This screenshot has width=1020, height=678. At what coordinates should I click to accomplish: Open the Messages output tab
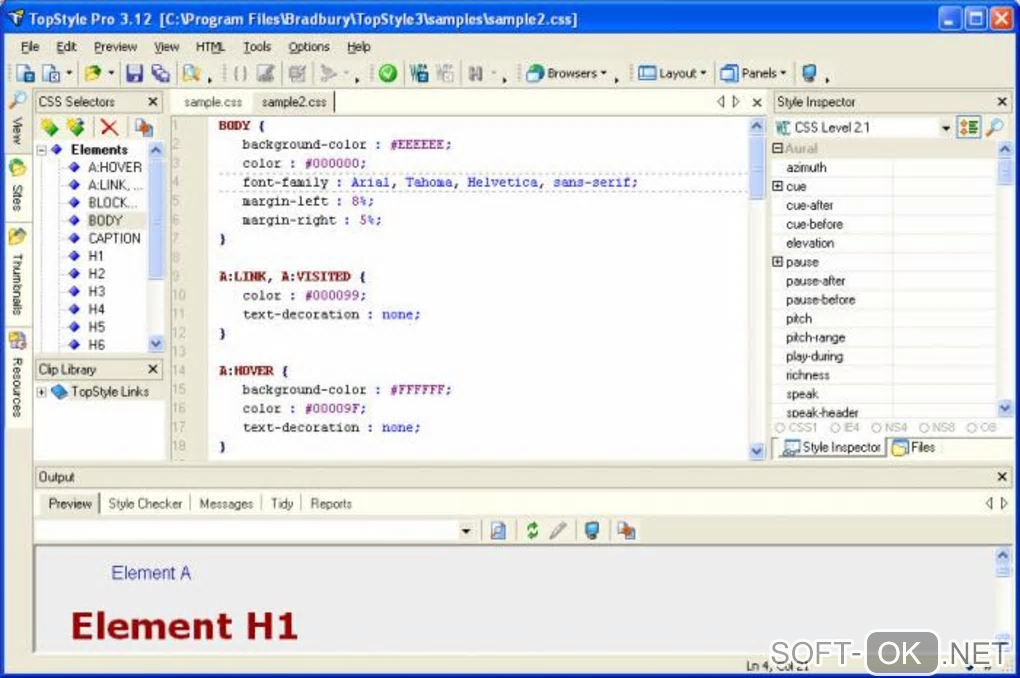[226, 504]
